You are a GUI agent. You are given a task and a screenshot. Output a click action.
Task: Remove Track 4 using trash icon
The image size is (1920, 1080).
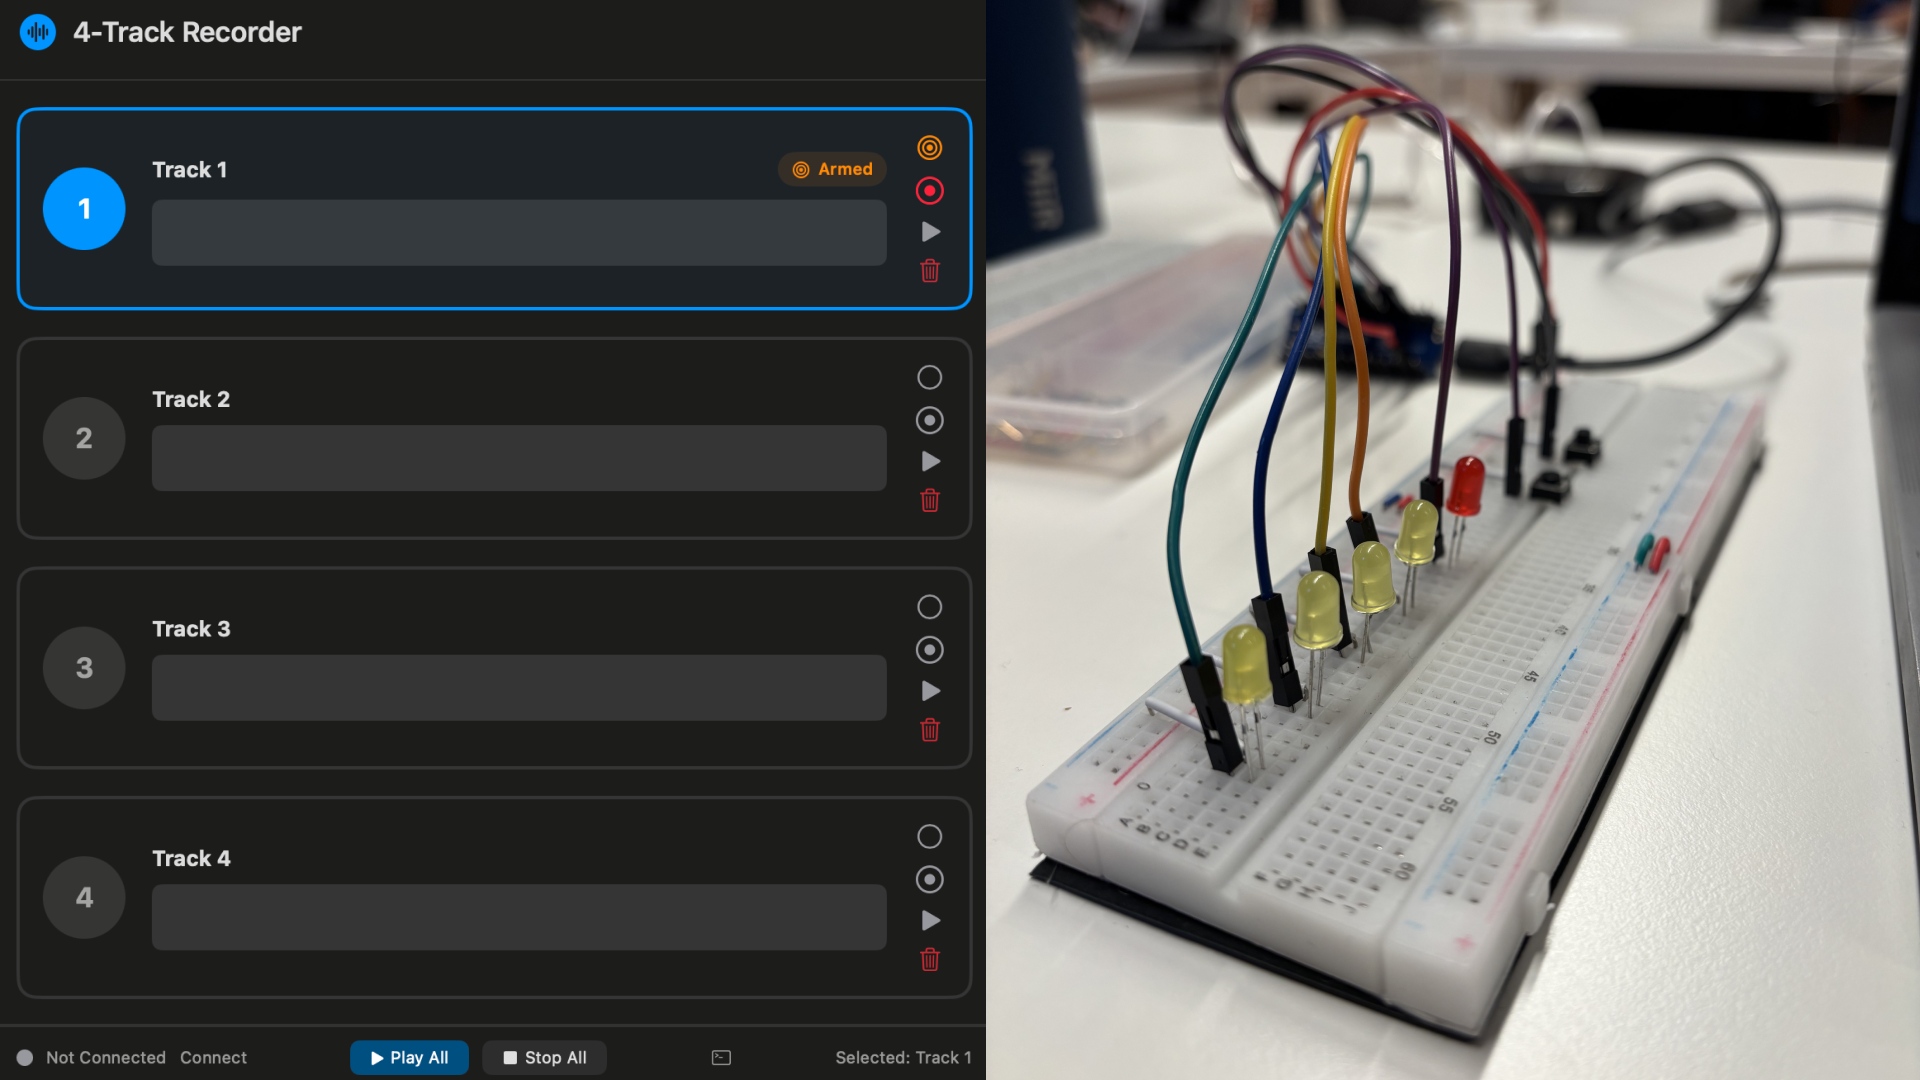pos(930,960)
